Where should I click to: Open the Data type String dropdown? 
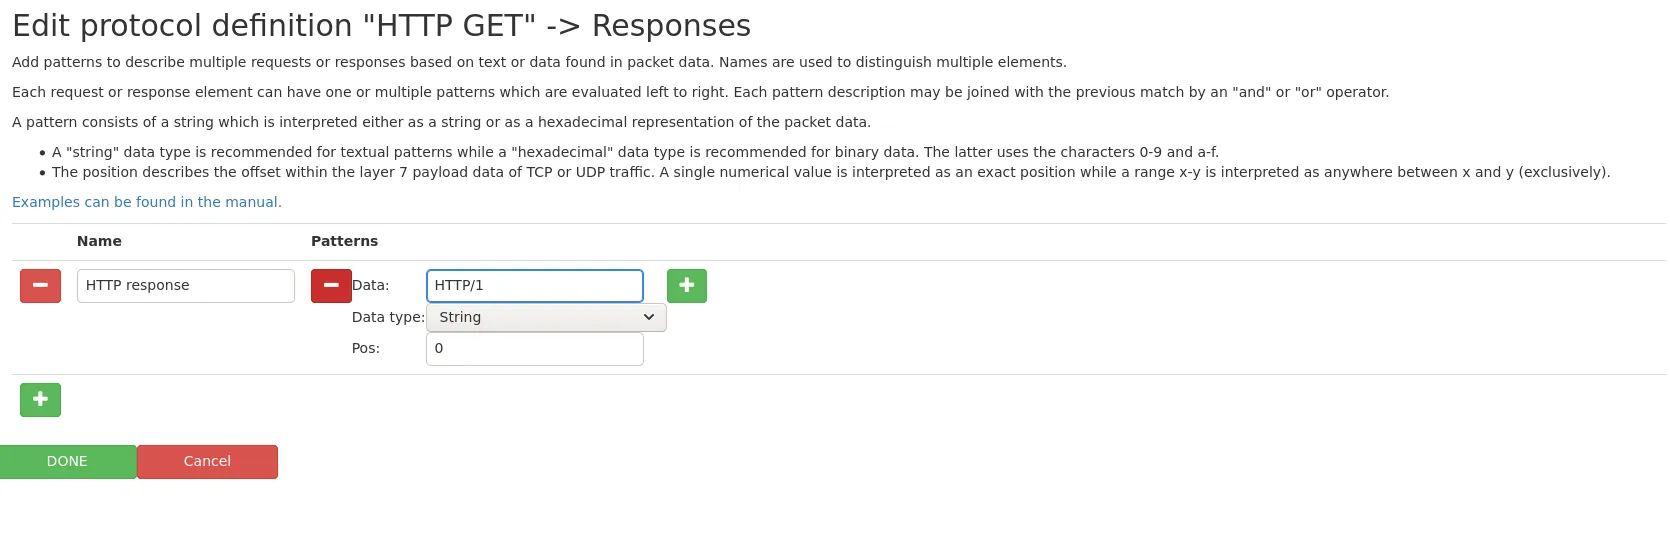[x=546, y=318]
